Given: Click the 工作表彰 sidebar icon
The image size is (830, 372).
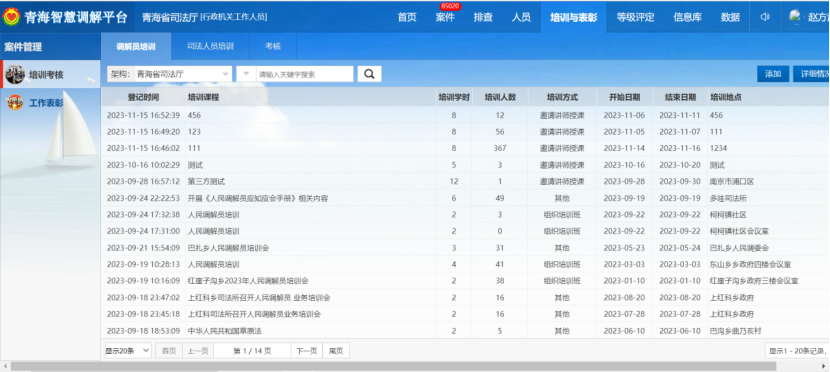Looking at the screenshot, I should click(x=15, y=102).
